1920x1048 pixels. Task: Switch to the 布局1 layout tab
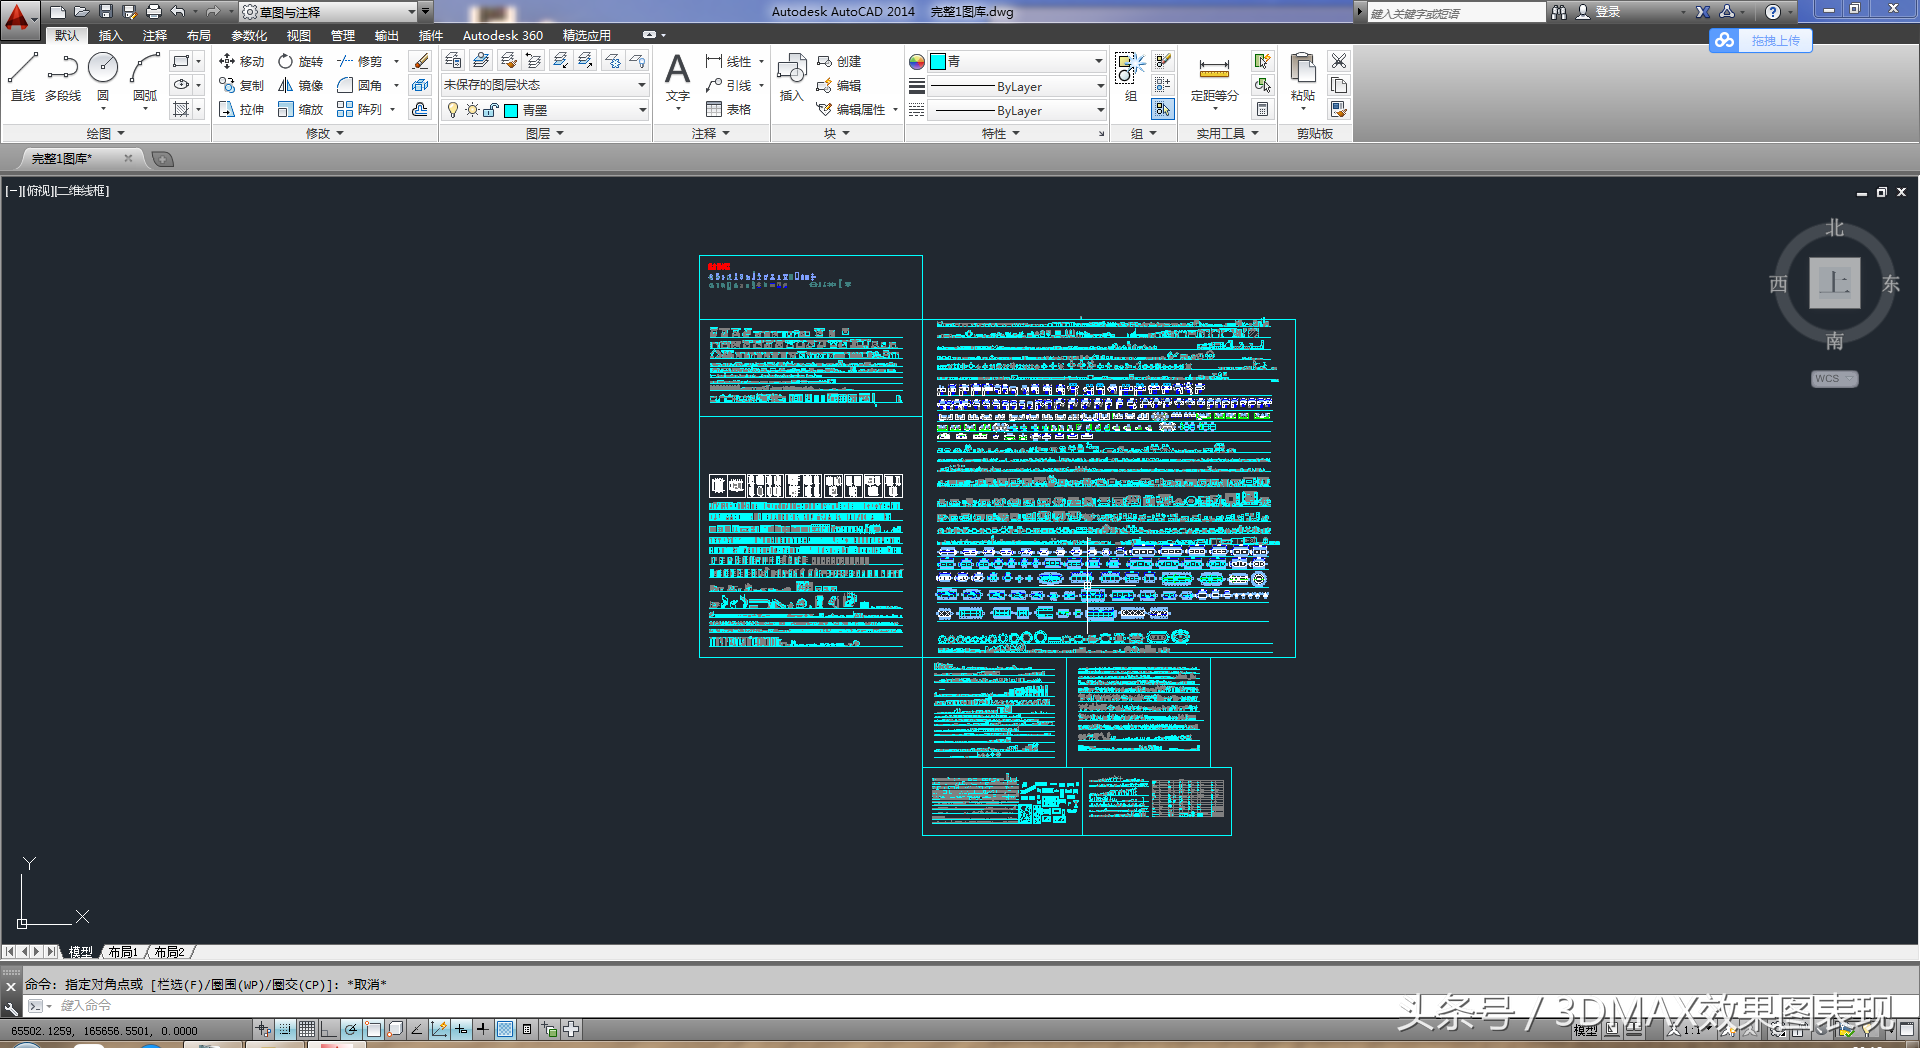[x=123, y=952]
